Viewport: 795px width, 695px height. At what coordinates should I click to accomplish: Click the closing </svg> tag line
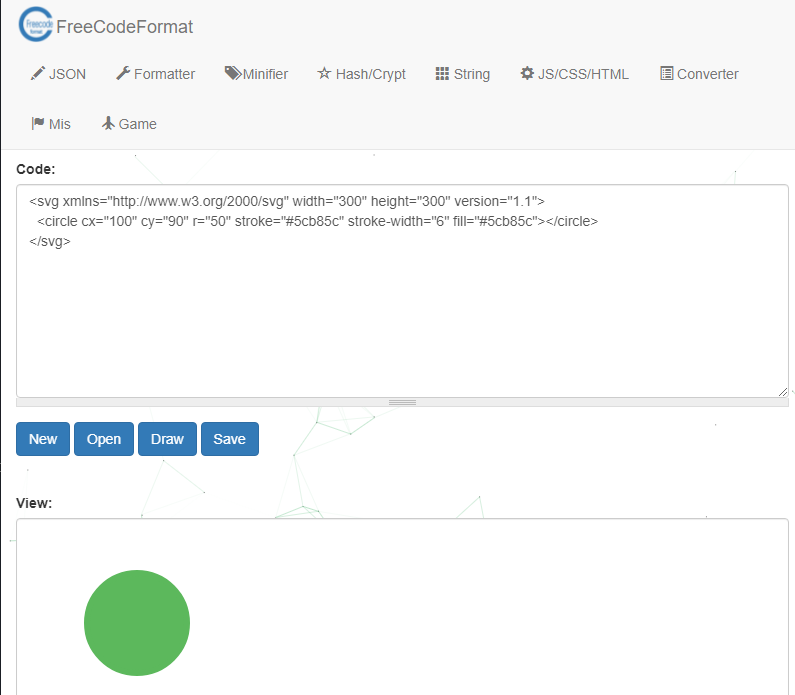(x=50, y=241)
